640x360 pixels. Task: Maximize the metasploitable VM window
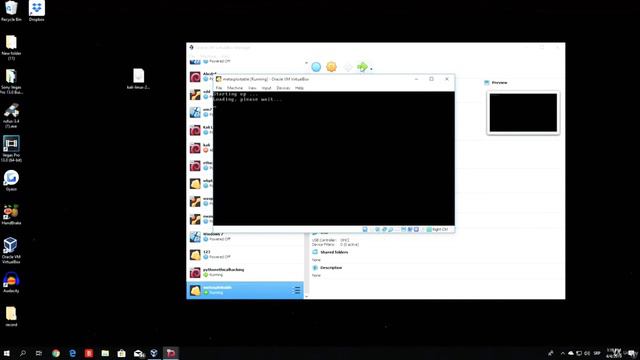(431, 79)
